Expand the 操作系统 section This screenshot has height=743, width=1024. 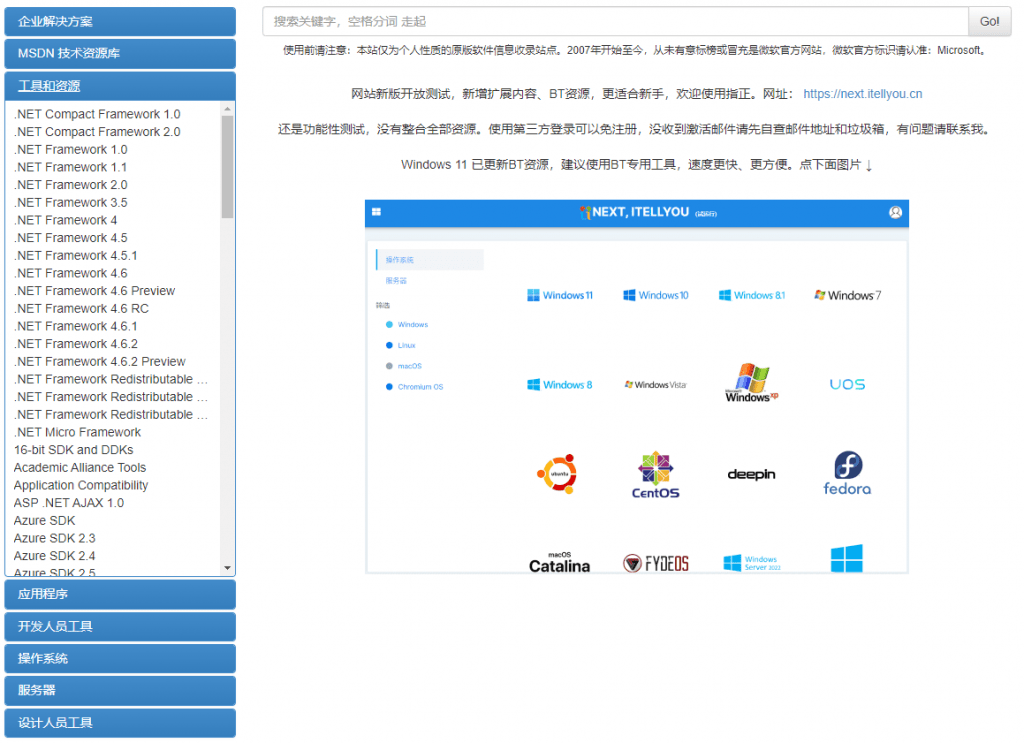coord(120,658)
